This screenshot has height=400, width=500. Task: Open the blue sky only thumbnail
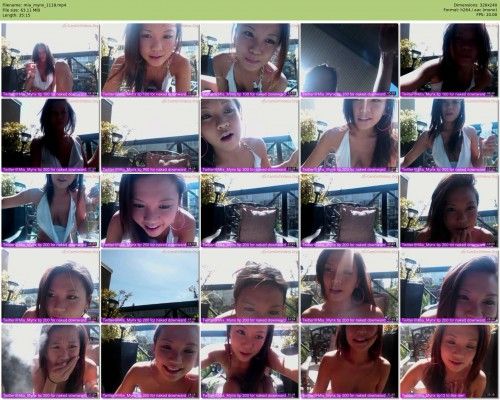point(150,286)
